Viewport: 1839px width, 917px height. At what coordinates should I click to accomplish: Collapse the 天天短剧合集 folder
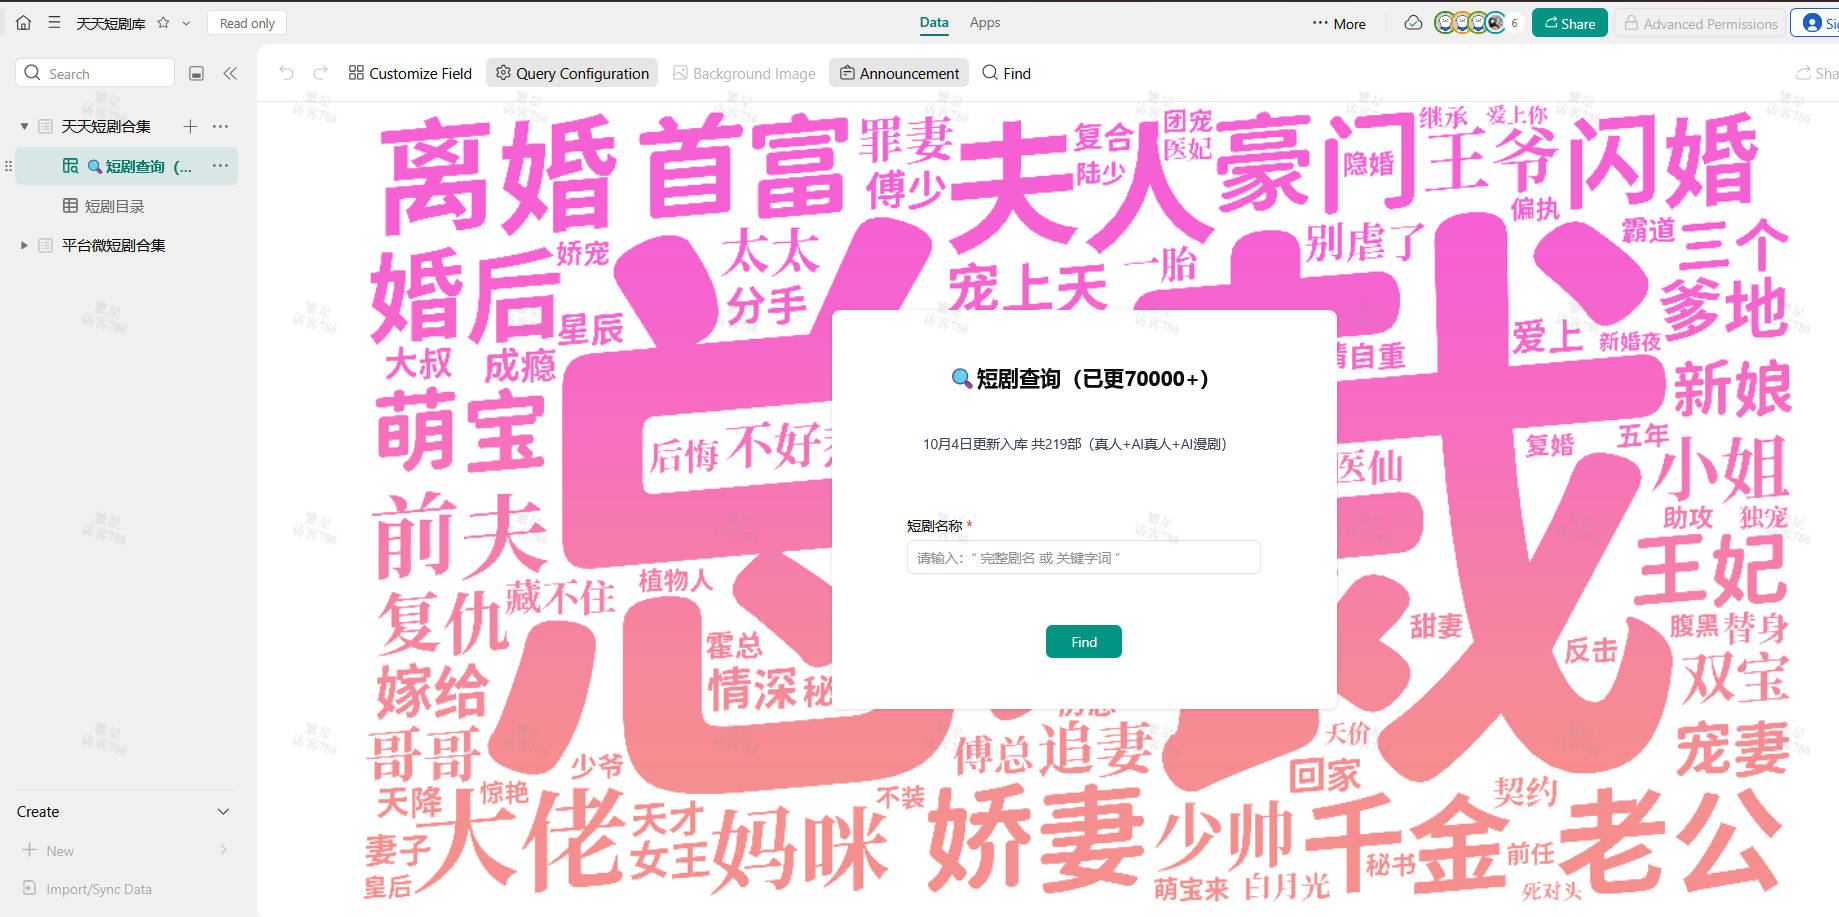click(x=24, y=126)
